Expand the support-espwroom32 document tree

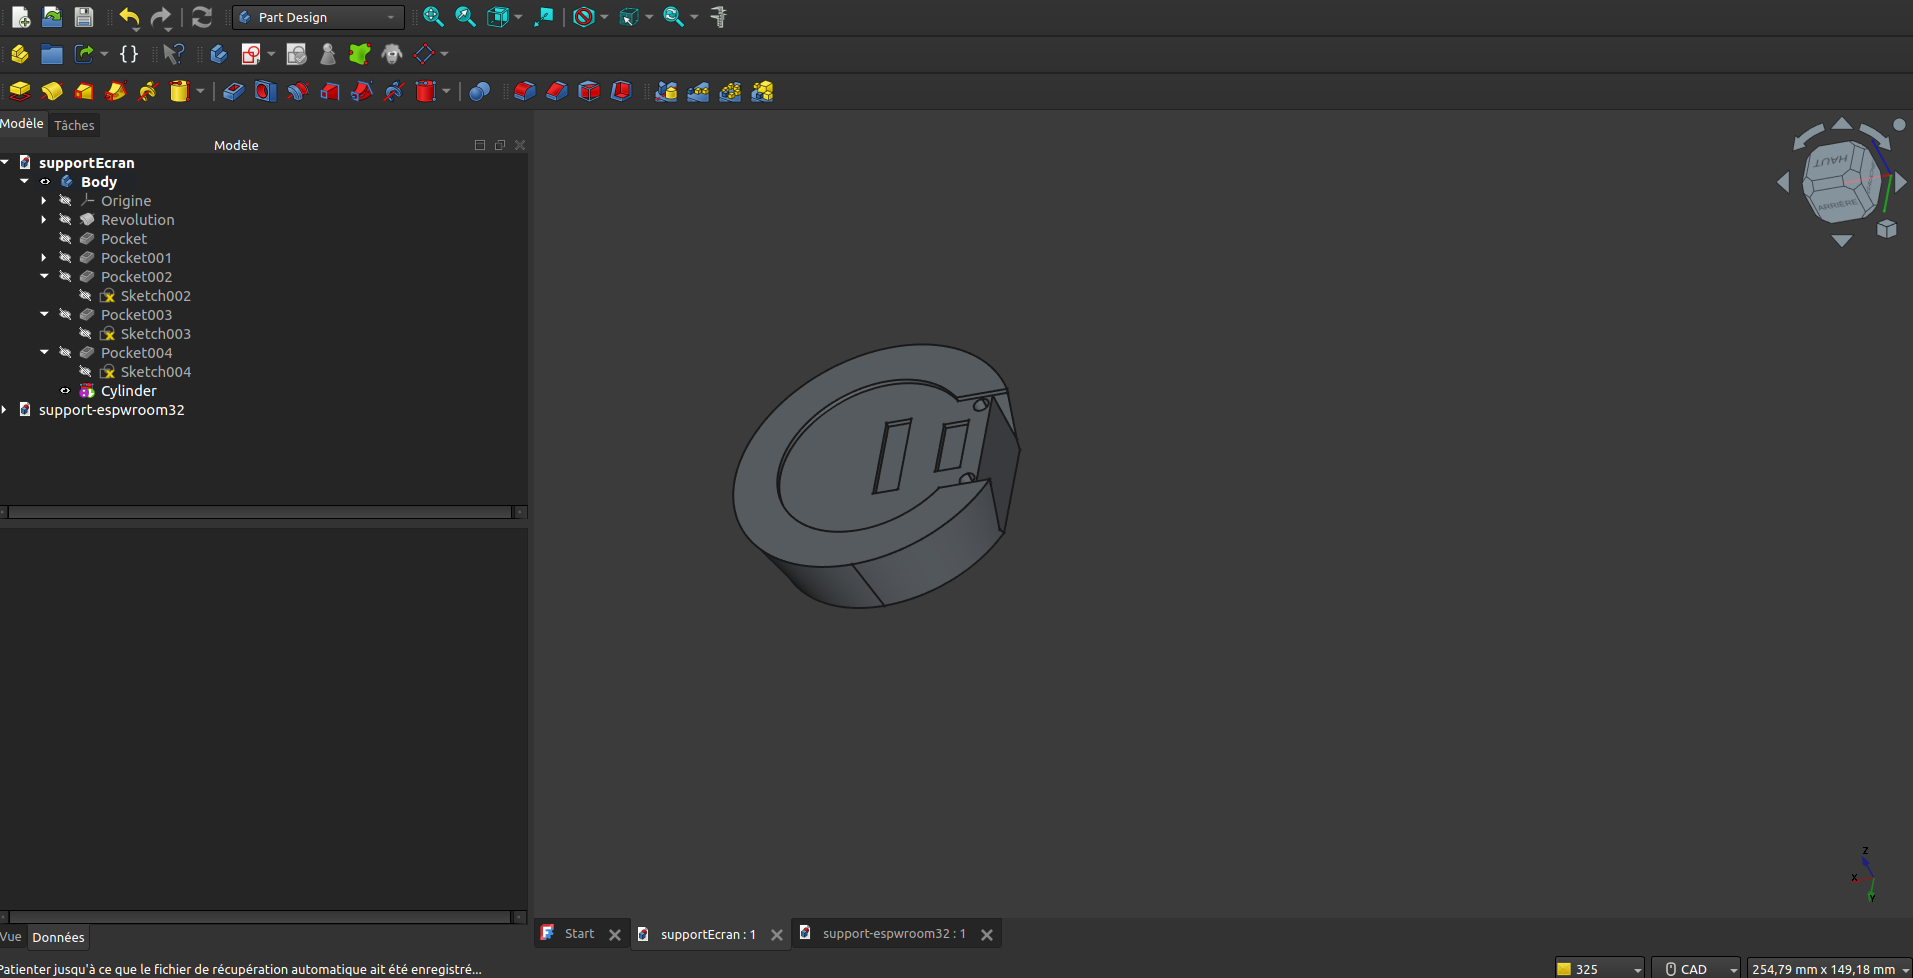[6, 410]
